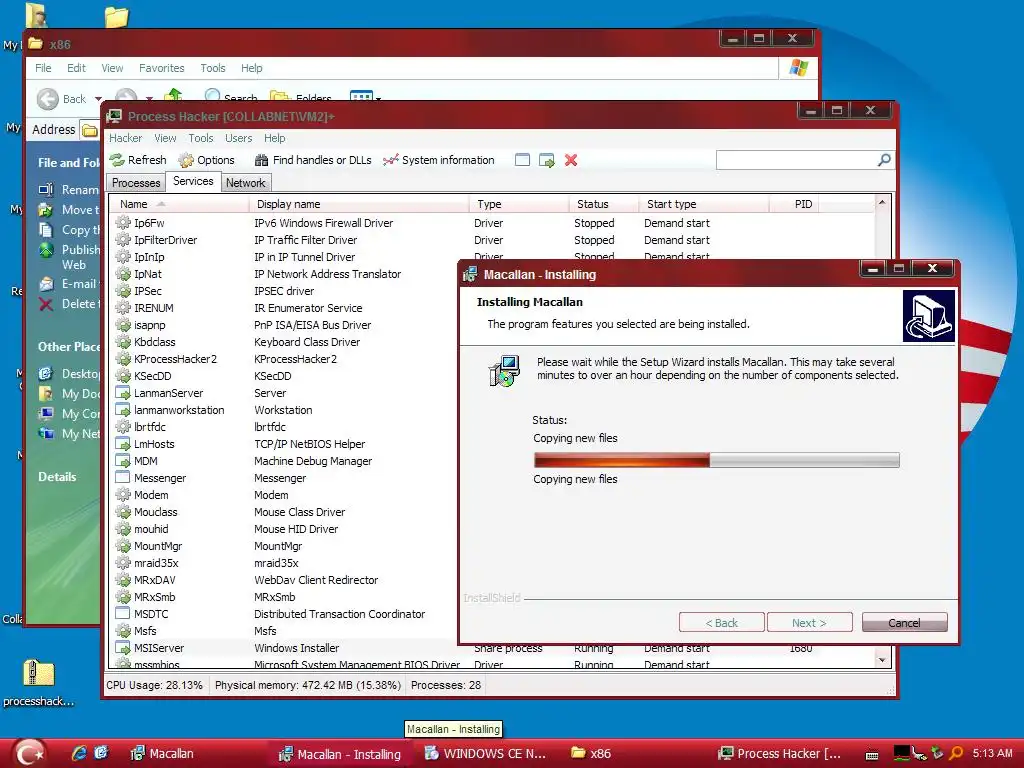The width and height of the screenshot is (1024, 768).
Task: Sort by Type column header
Action: (x=519, y=204)
